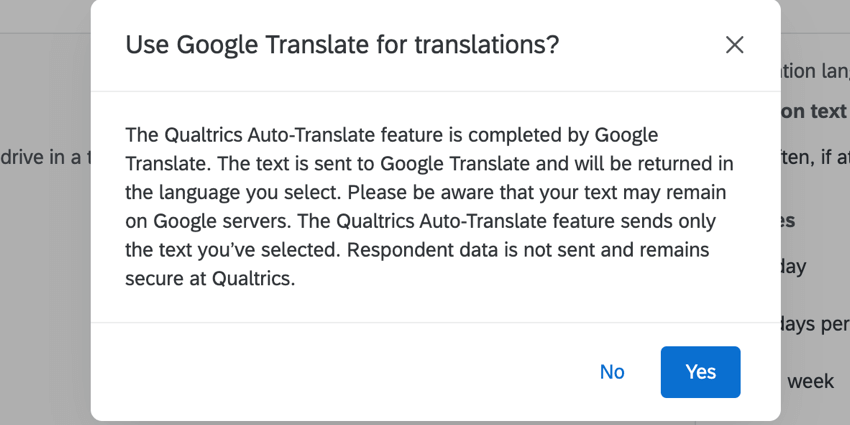850x425 pixels.
Task: Click the partially visible "tion lang" label
Action: pyautogui.click(x=814, y=70)
